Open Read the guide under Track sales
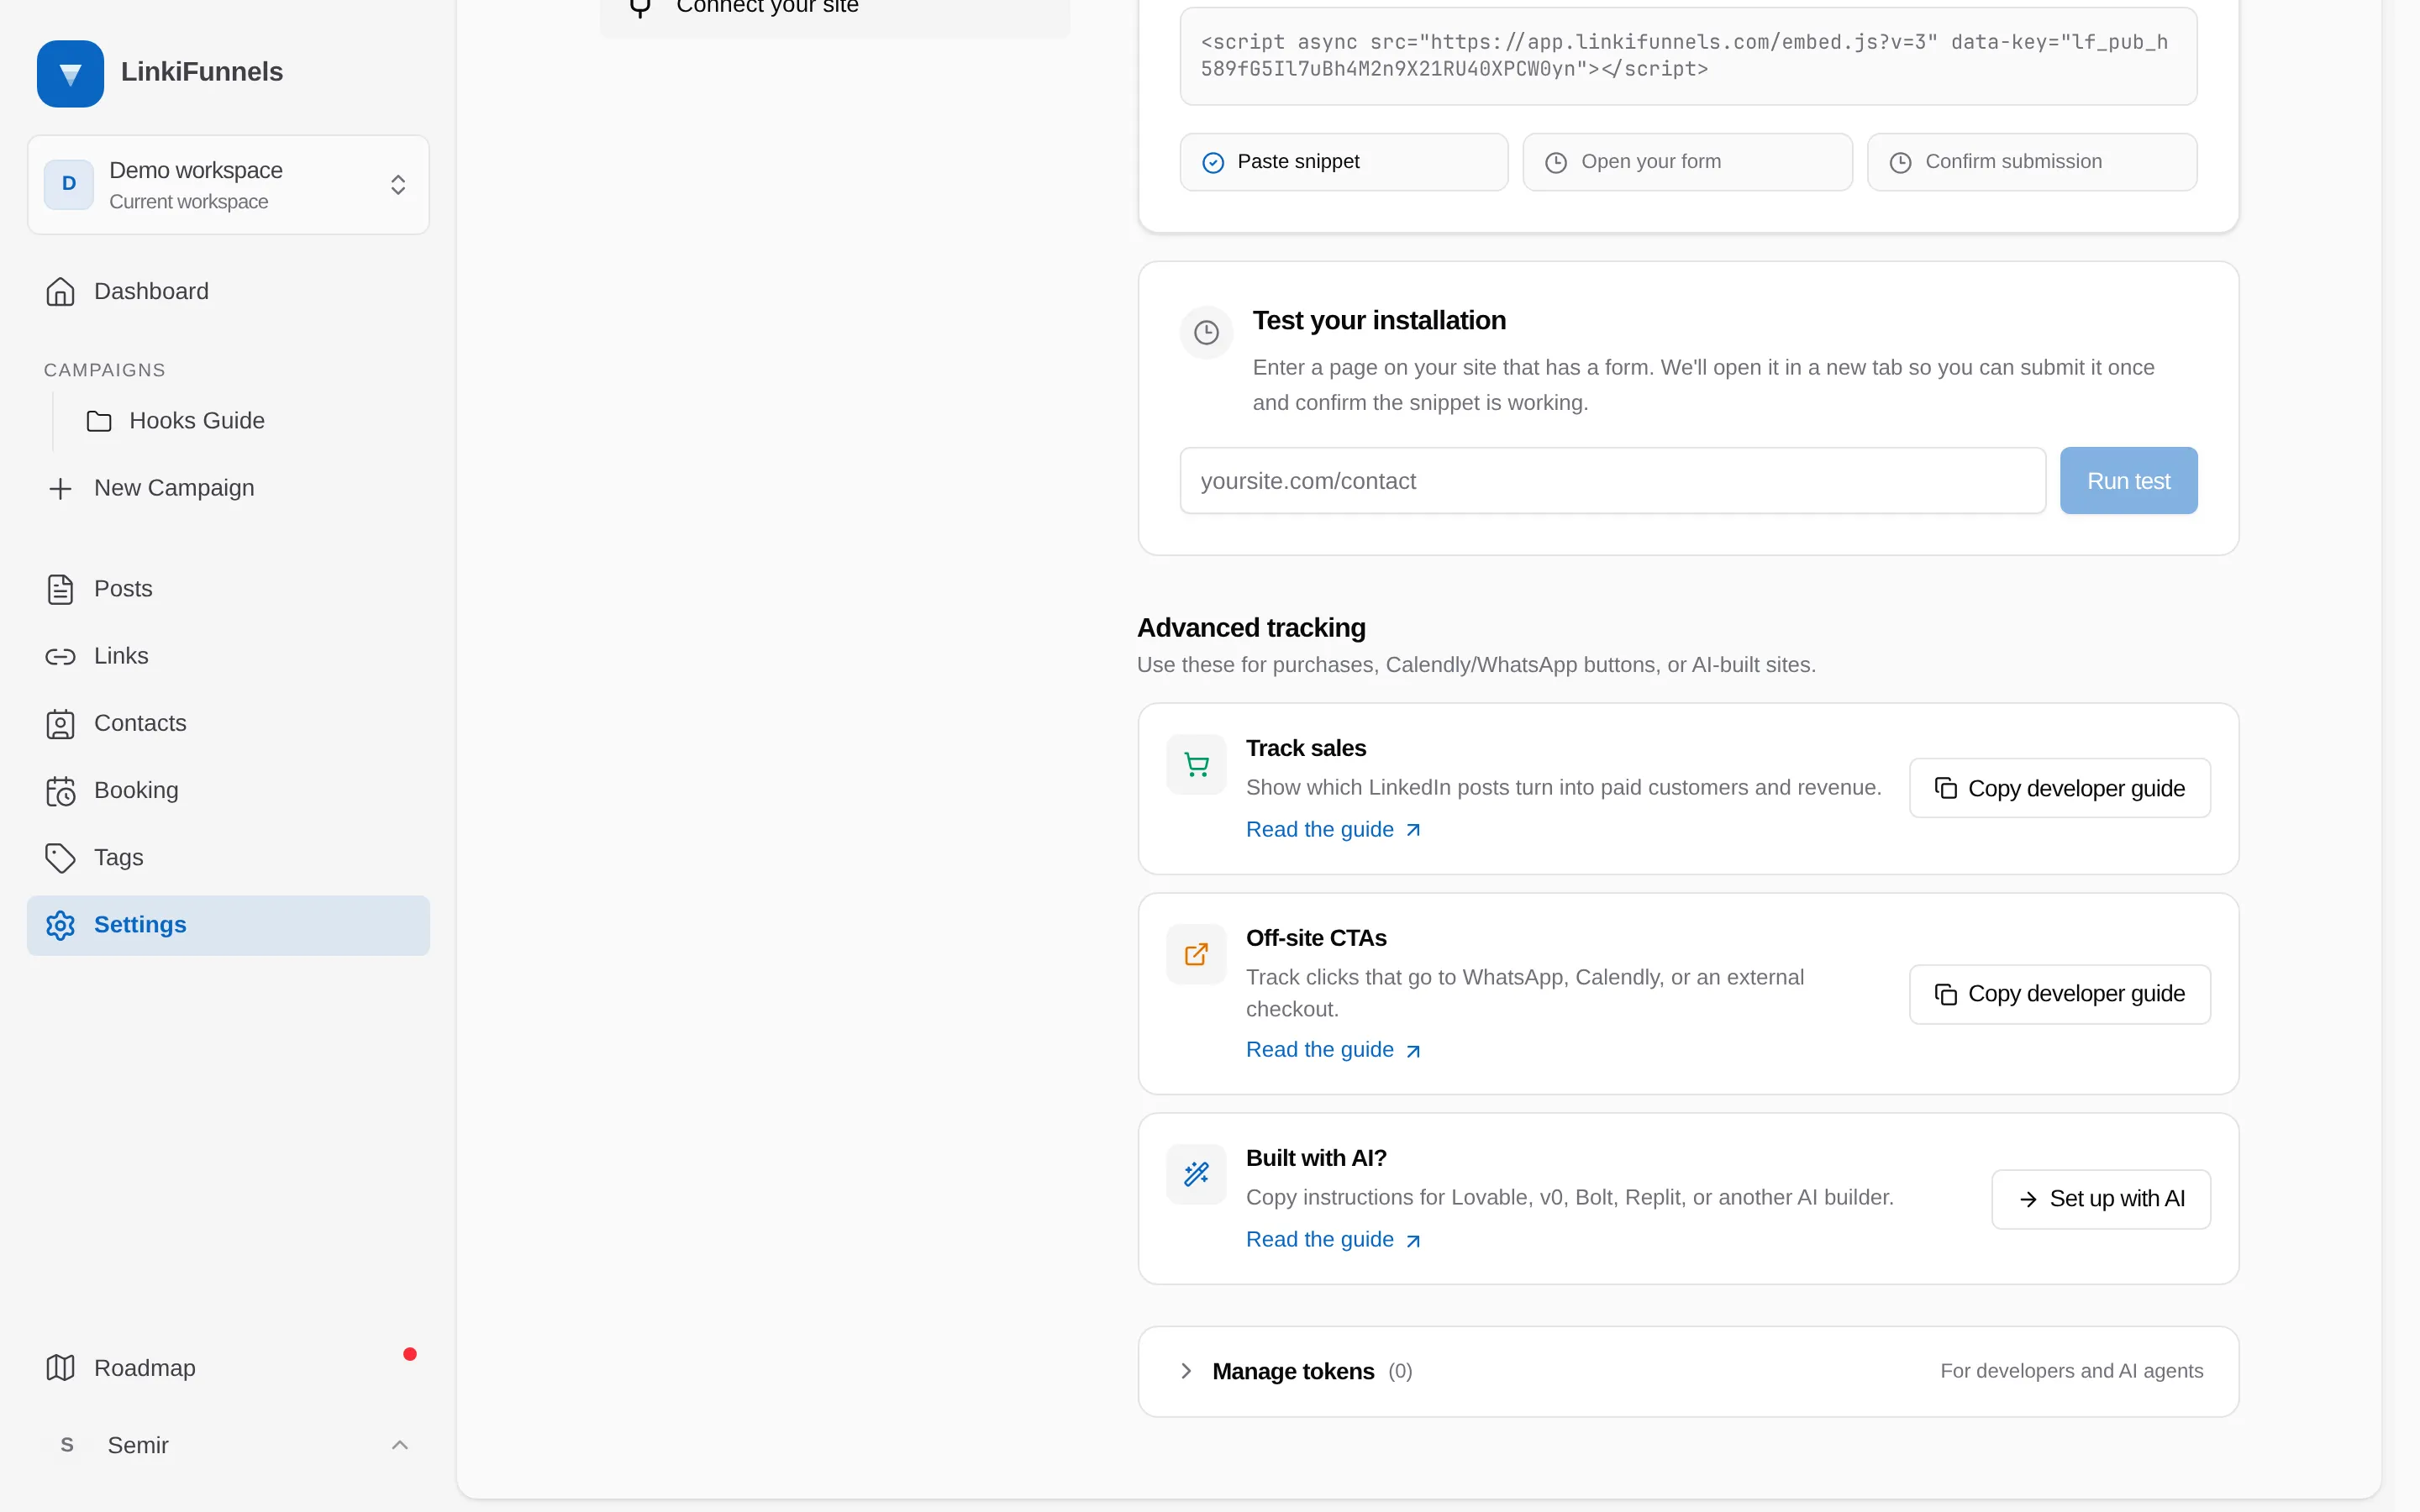Viewport: 2420px width, 1512px height. click(1333, 830)
